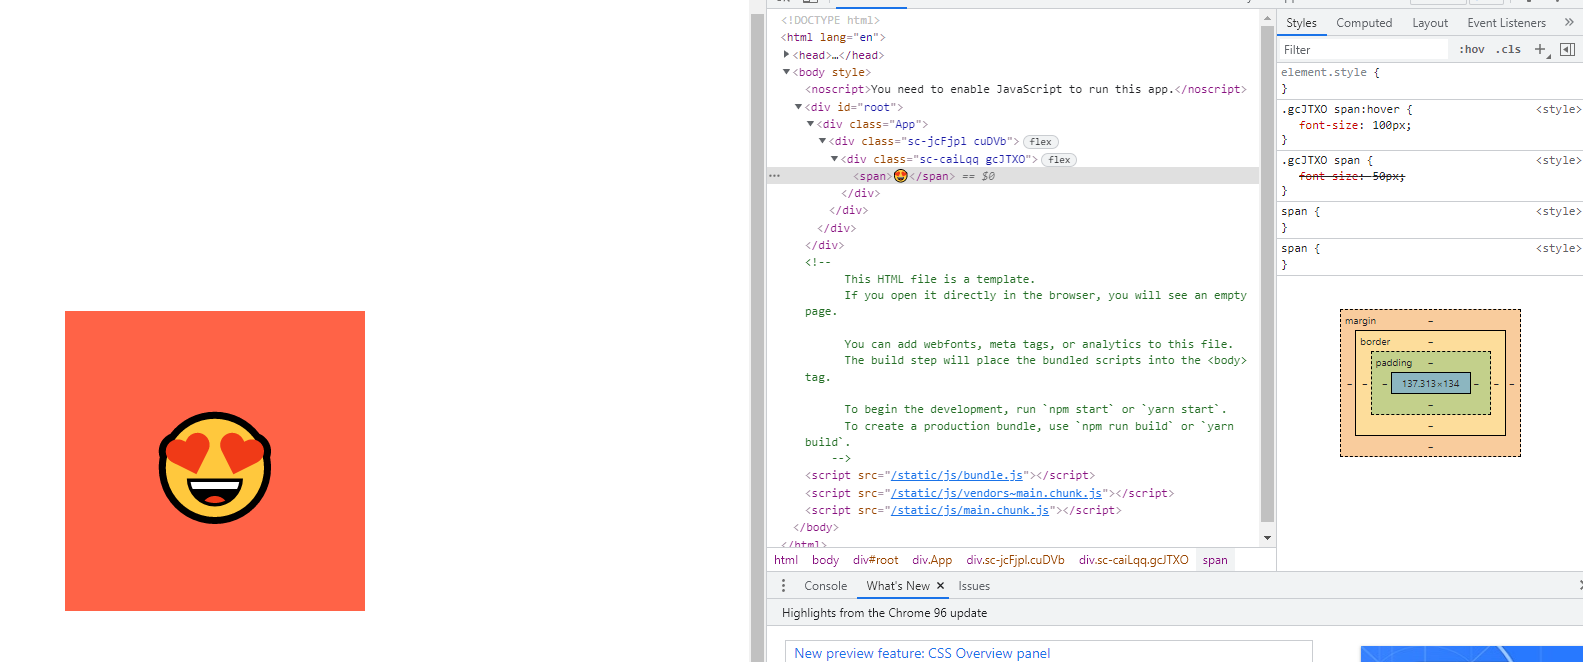Add a new style rule with plus icon
1583x662 pixels.
click(1540, 49)
